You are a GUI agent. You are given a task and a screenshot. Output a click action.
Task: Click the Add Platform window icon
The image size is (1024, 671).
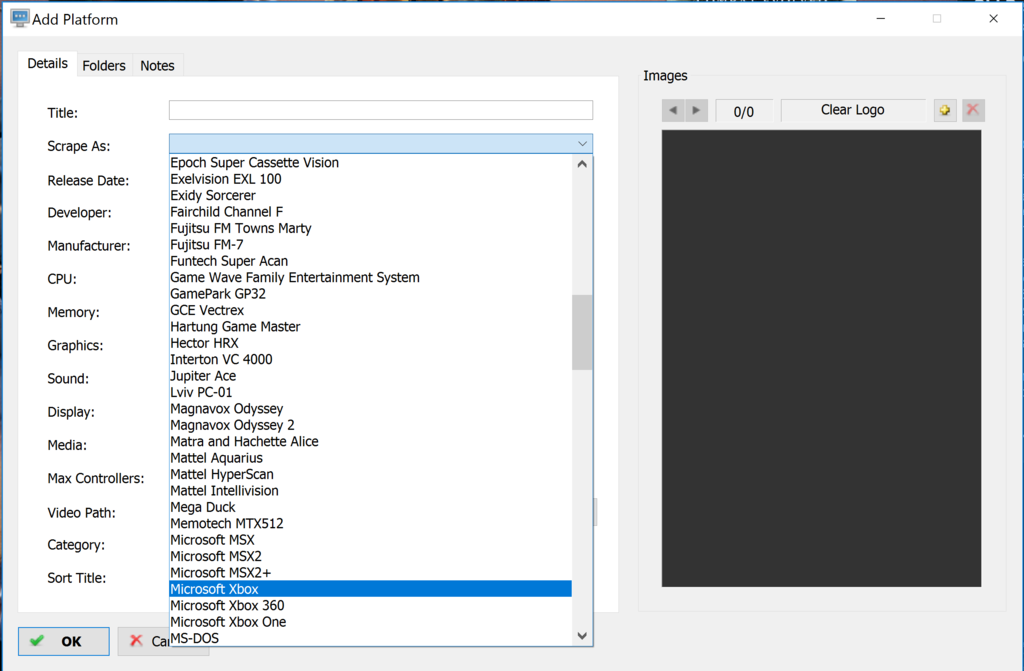(x=18, y=18)
